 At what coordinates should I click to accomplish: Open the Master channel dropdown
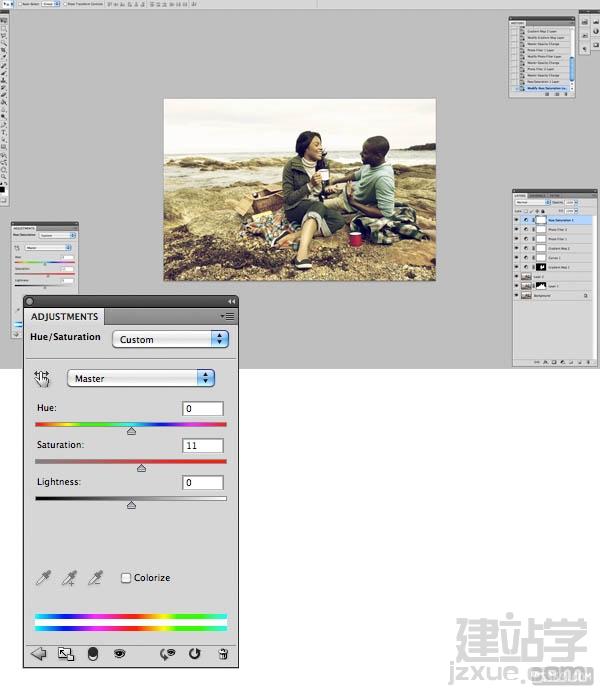click(x=141, y=378)
